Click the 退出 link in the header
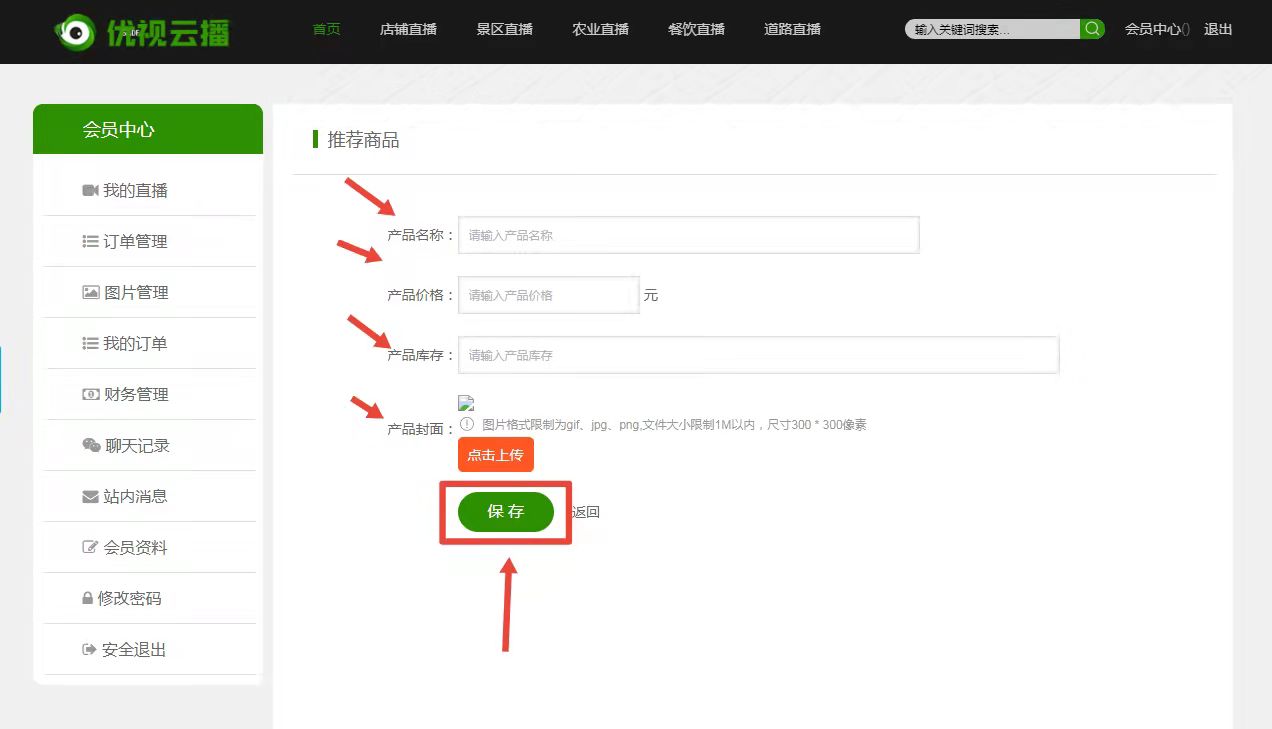1272x729 pixels. pos(1218,29)
